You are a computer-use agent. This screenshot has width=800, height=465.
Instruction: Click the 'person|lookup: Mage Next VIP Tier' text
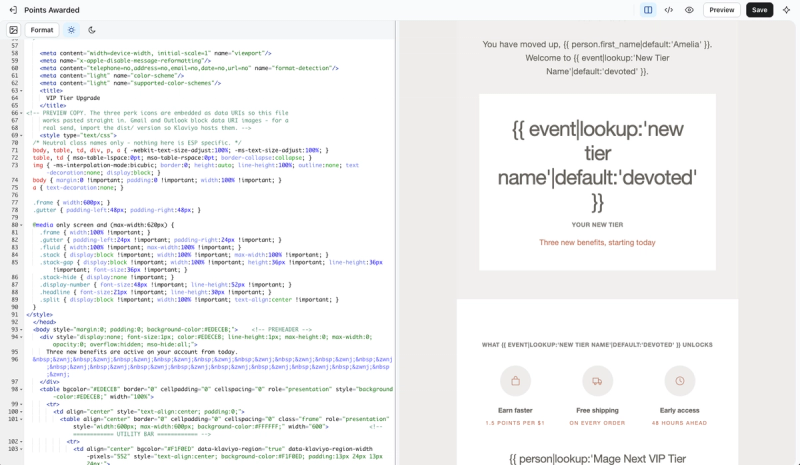tap(597, 458)
